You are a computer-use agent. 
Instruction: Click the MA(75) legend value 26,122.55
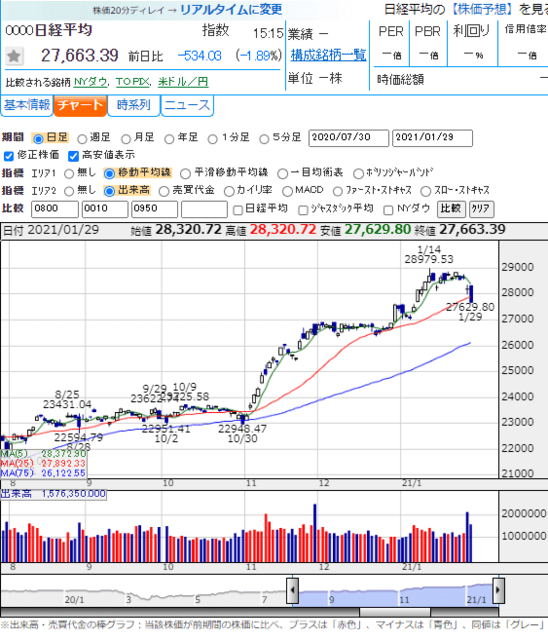[x=63, y=473]
